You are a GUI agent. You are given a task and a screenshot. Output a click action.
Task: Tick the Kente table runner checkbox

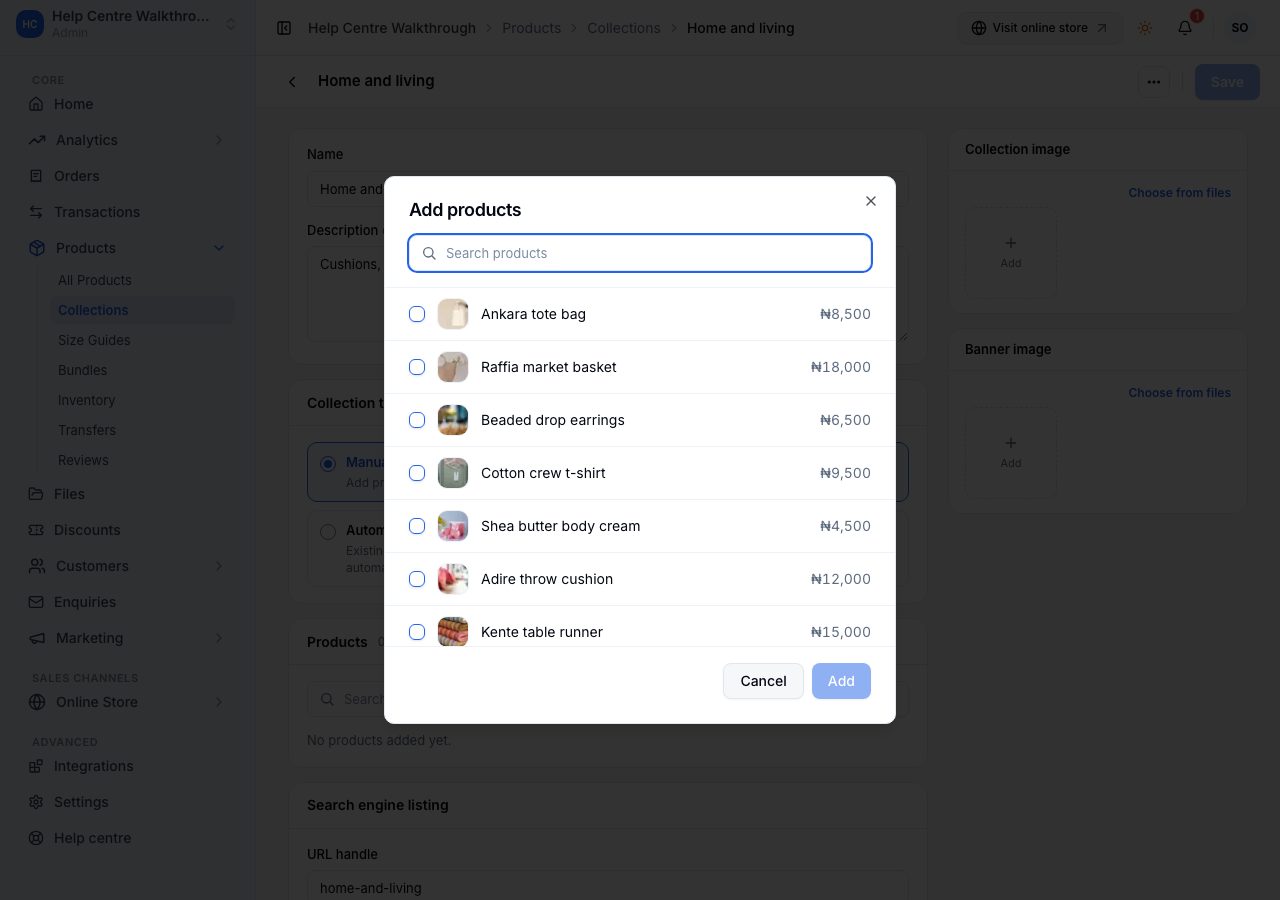coord(417,632)
